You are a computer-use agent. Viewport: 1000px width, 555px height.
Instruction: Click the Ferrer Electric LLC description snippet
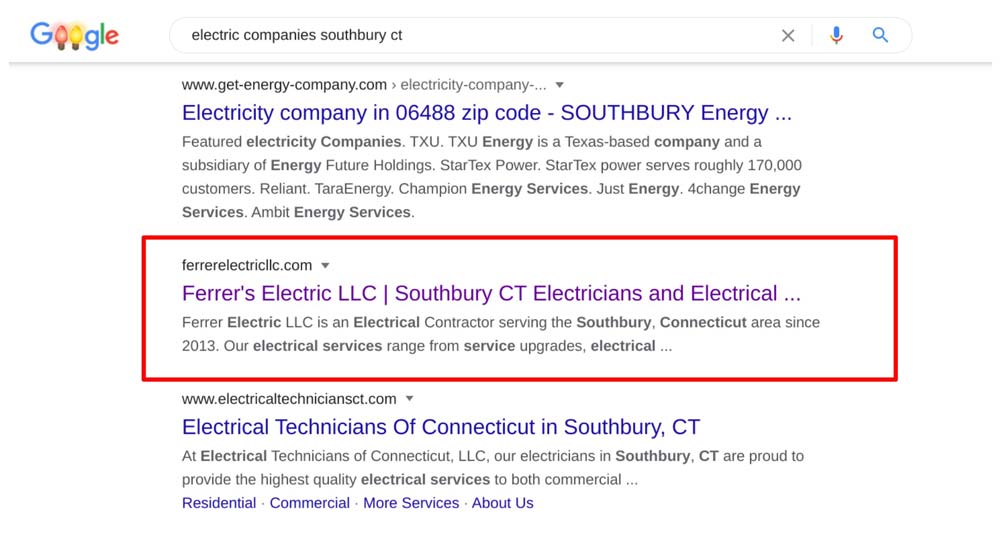pyautogui.click(x=501, y=334)
